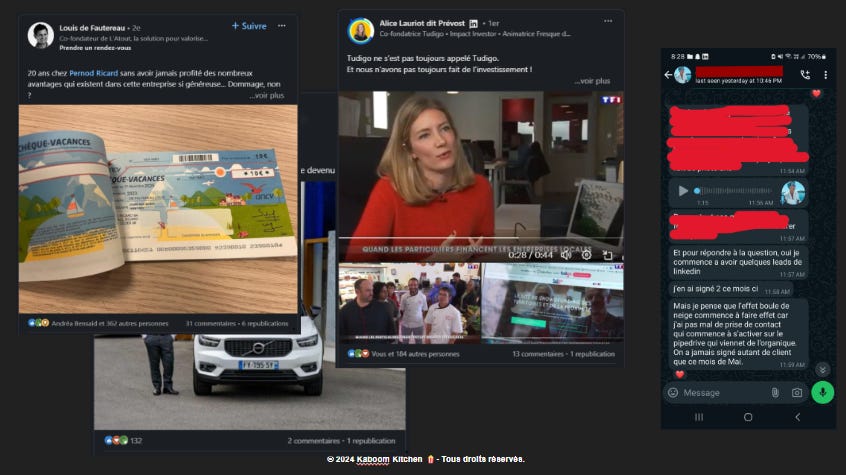This screenshot has width=846, height=475.
Task: Open the group photo thumbnail with chefs
Action: click(x=409, y=303)
